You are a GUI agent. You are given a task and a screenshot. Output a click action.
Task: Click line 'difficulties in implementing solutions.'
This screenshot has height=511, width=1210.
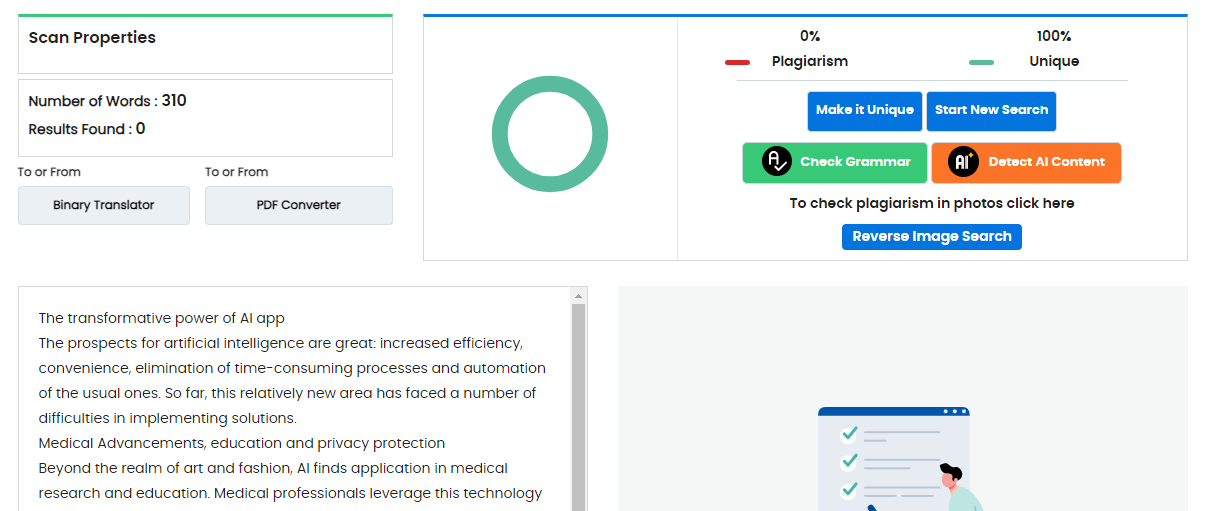pyautogui.click(x=168, y=418)
